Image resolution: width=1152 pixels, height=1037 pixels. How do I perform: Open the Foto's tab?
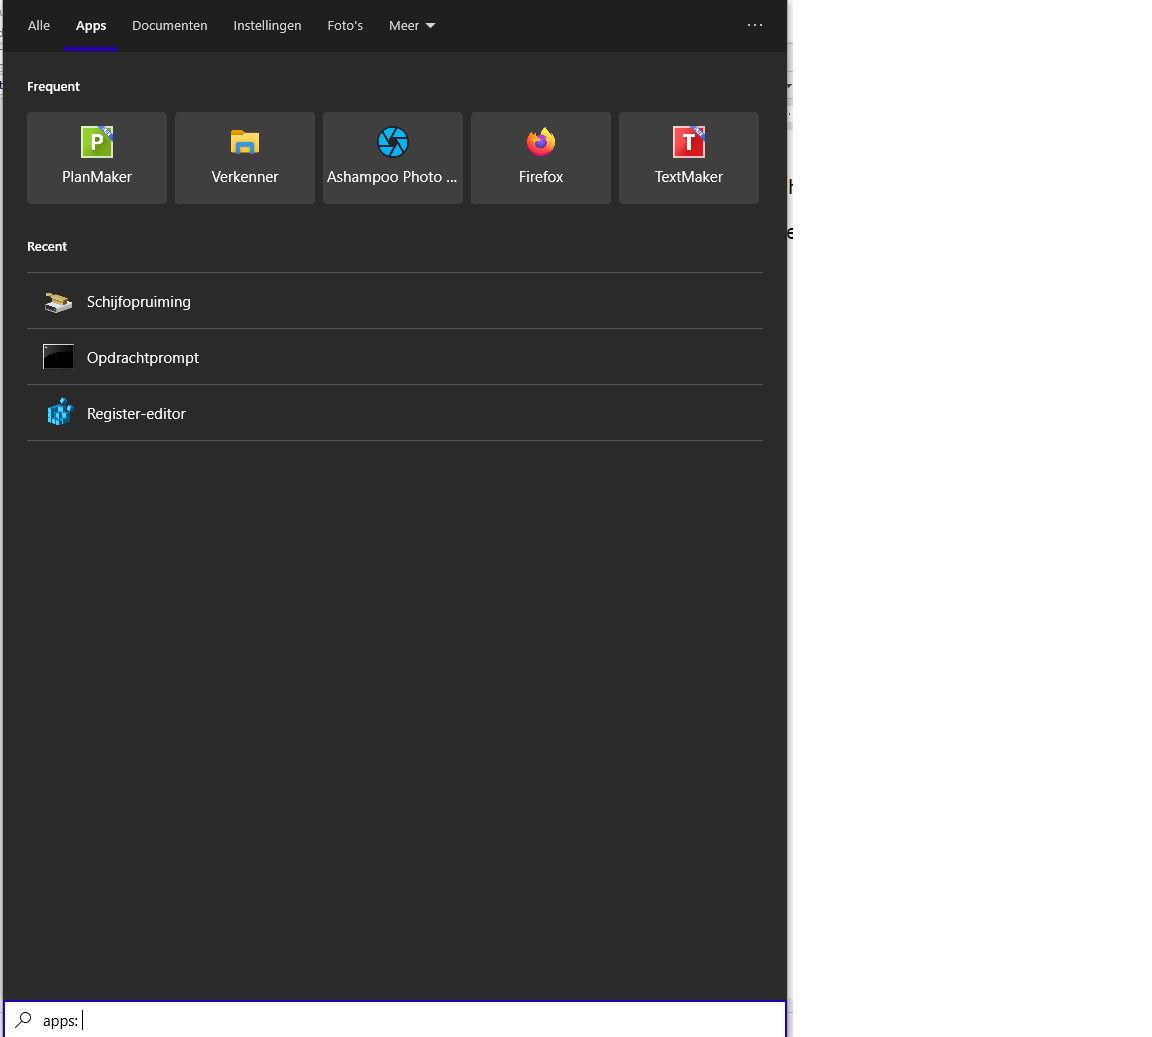click(345, 26)
